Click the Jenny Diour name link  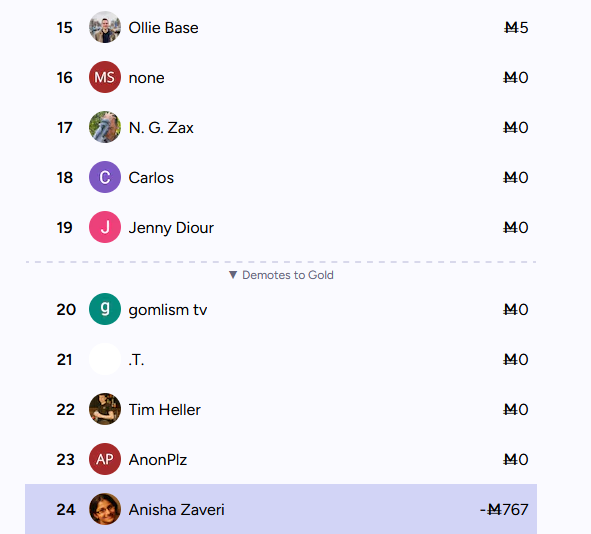click(171, 228)
